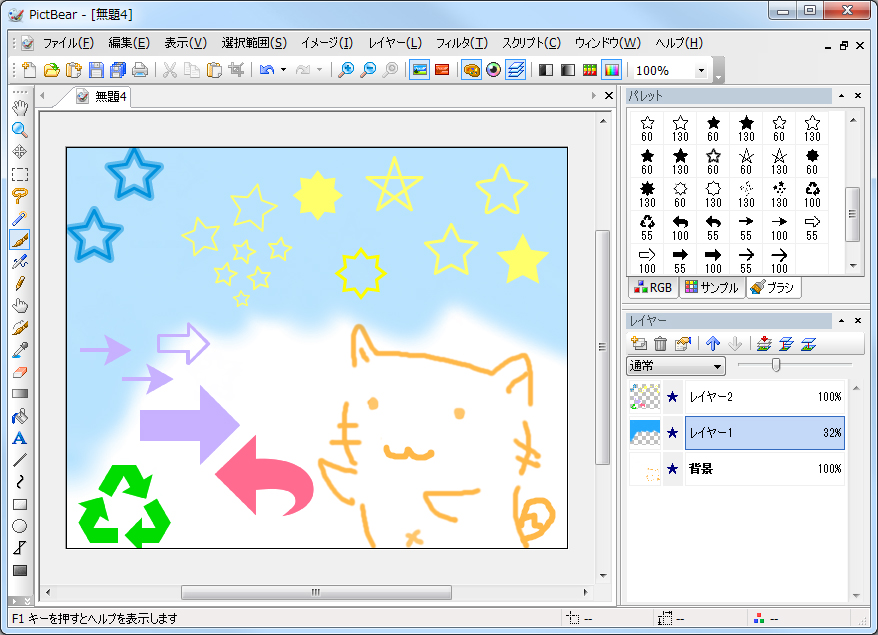The height and width of the screenshot is (635, 878).
Task: Switch to the RGB palette tab
Action: [x=653, y=287]
